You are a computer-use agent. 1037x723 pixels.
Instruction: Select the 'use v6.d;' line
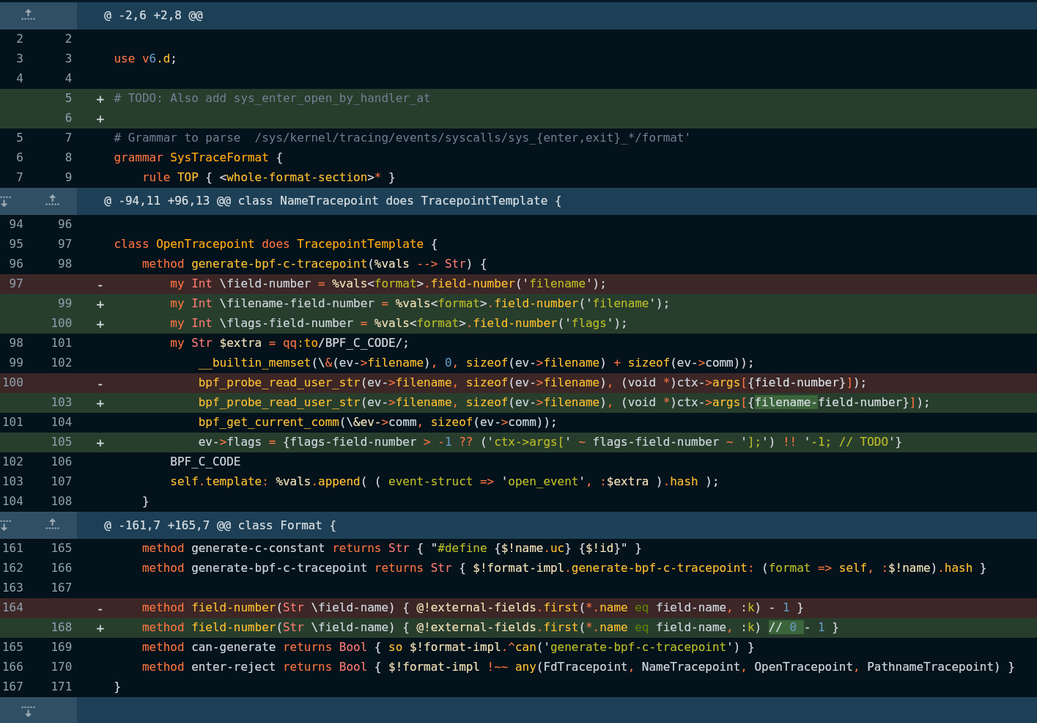(x=145, y=58)
